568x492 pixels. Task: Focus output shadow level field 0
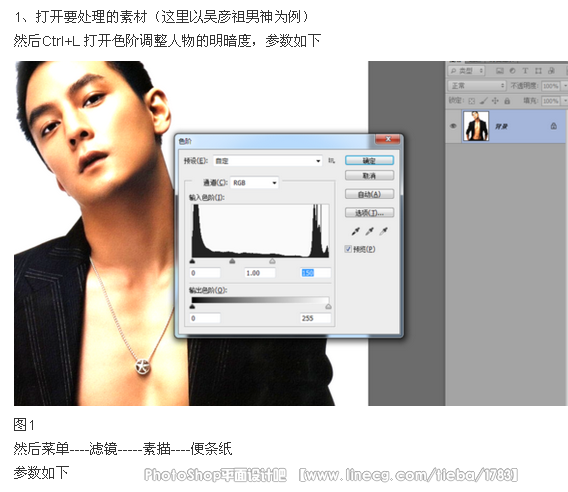pos(205,318)
